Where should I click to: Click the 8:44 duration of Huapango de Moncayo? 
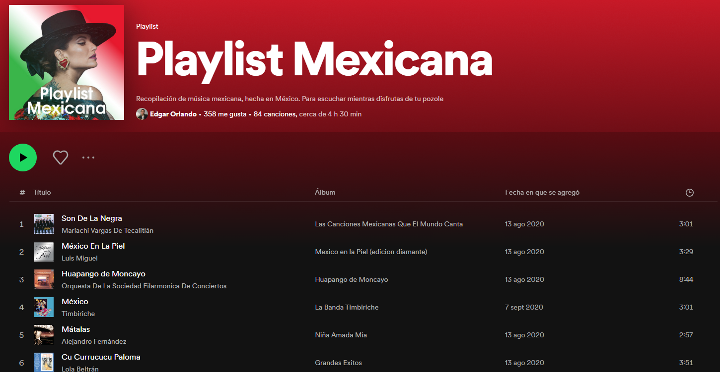click(686, 280)
